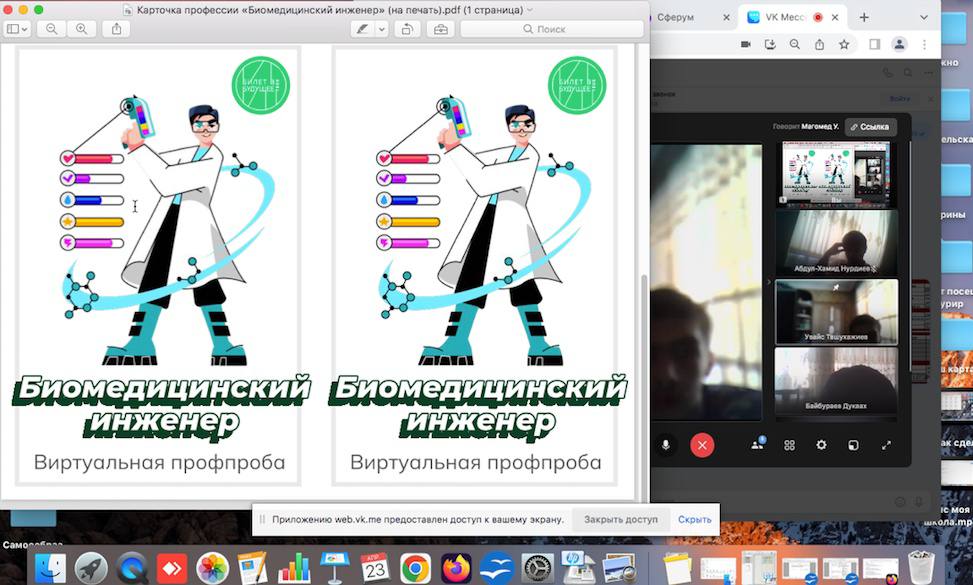Open Photos app from the Dock
This screenshot has height=585, width=973.
point(213,567)
